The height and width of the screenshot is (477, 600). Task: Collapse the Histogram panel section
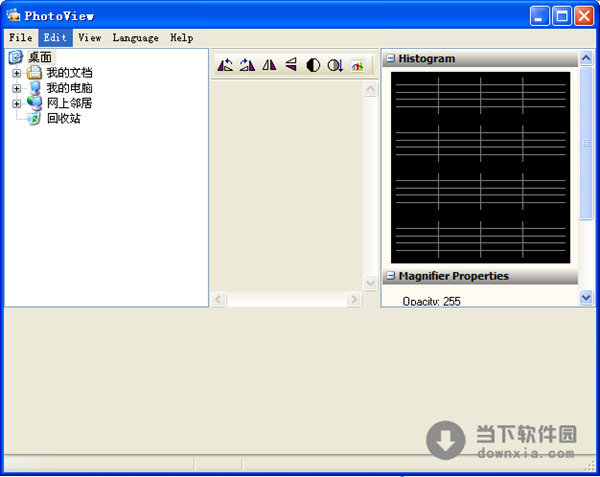[391, 59]
